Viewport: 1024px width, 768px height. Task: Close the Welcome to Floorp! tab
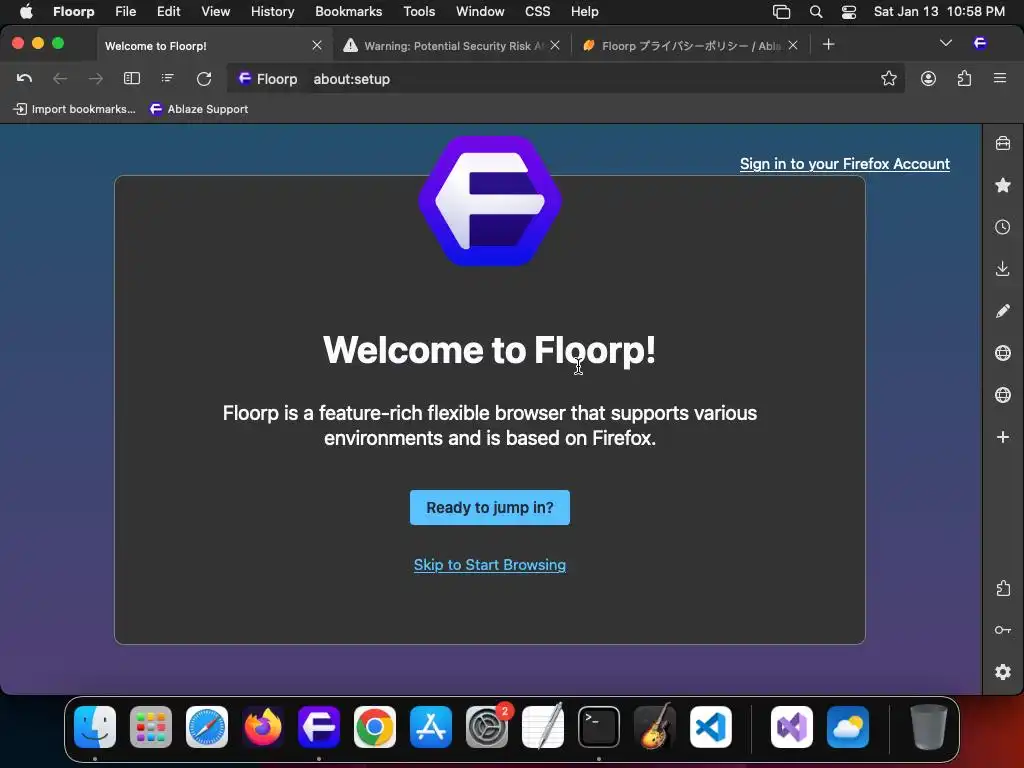pyautogui.click(x=317, y=45)
